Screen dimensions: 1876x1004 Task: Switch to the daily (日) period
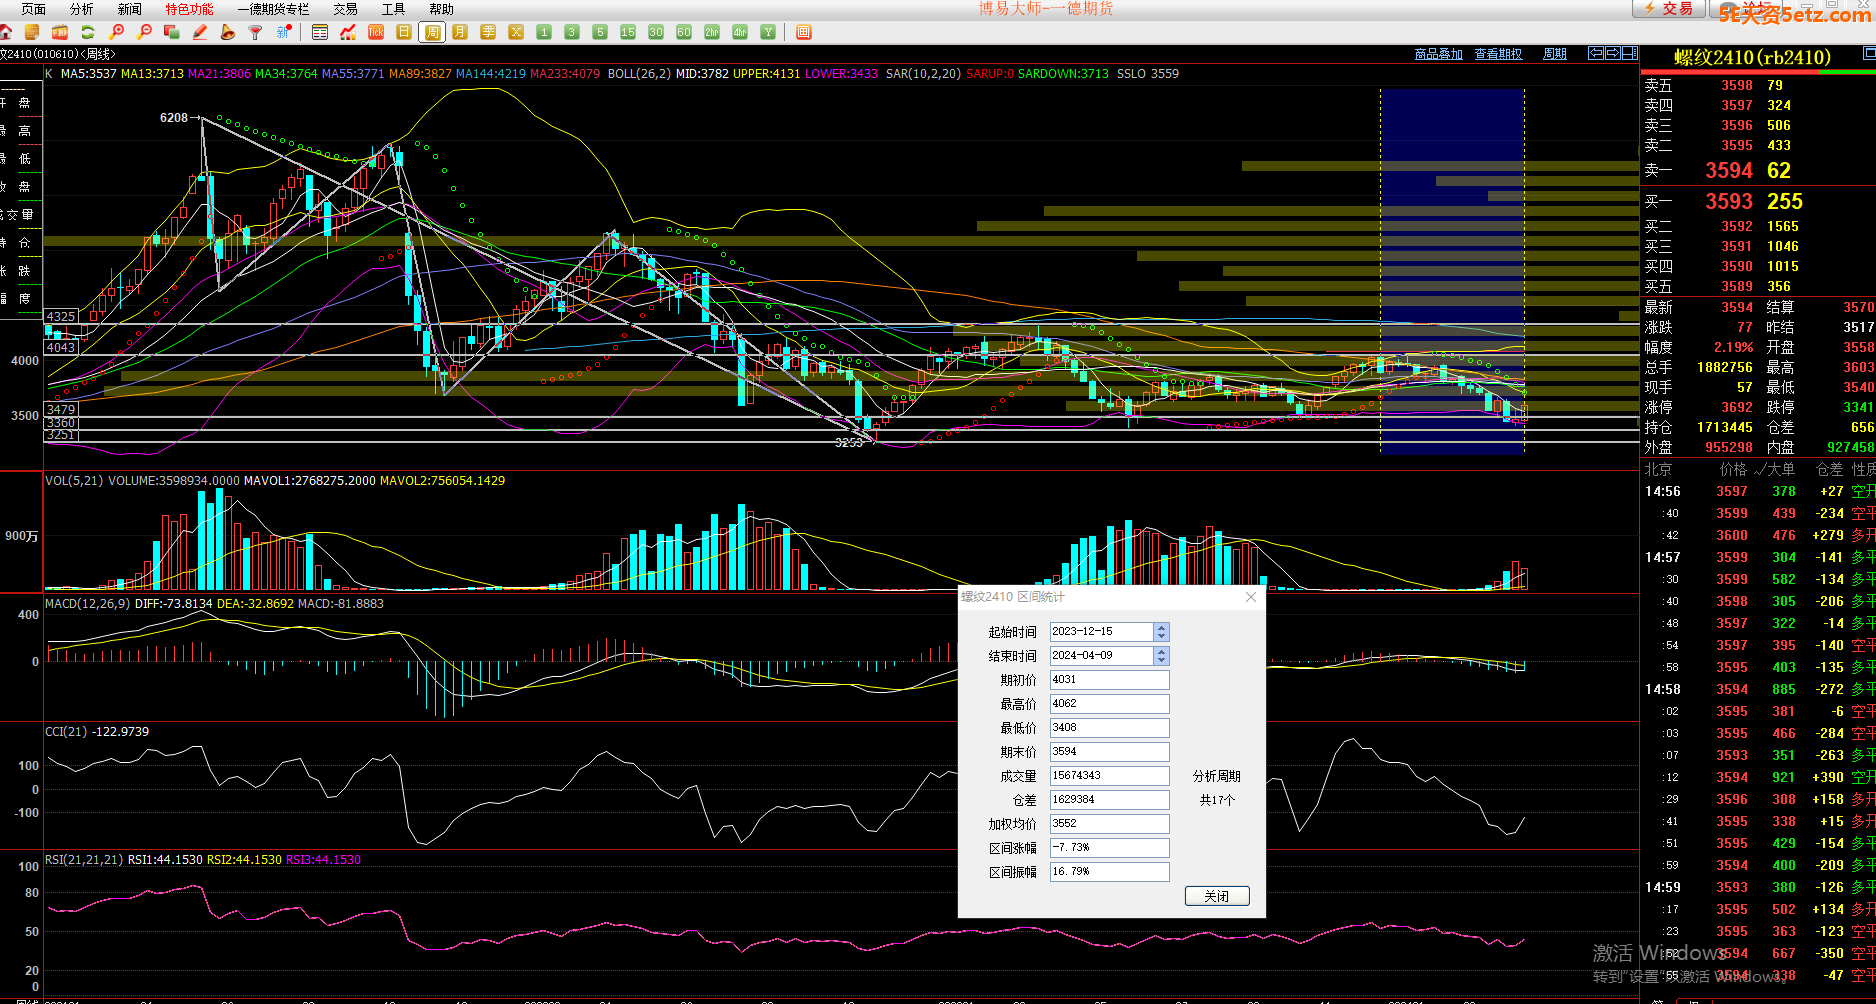(404, 32)
